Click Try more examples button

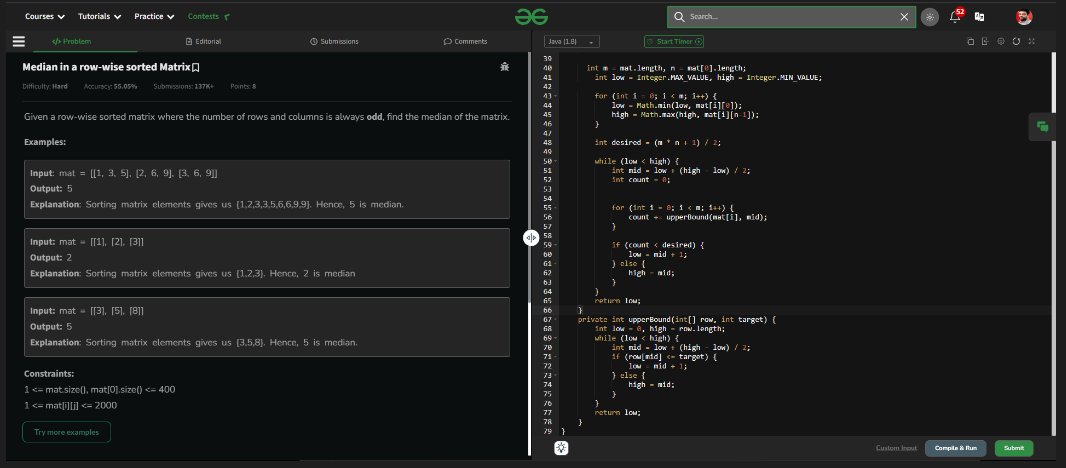click(x=67, y=432)
